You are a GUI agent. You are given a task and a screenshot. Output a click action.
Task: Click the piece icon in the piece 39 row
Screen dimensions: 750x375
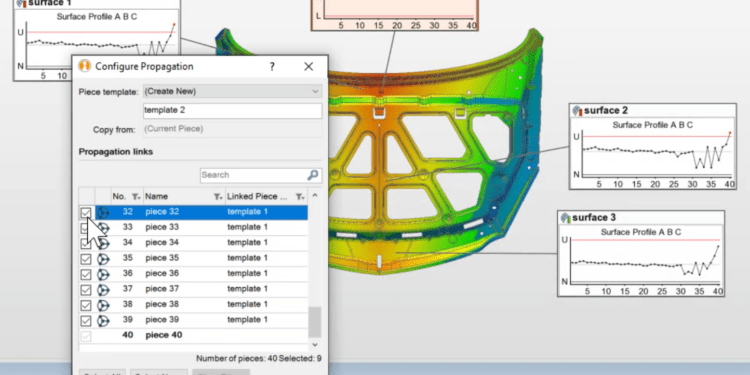click(103, 320)
